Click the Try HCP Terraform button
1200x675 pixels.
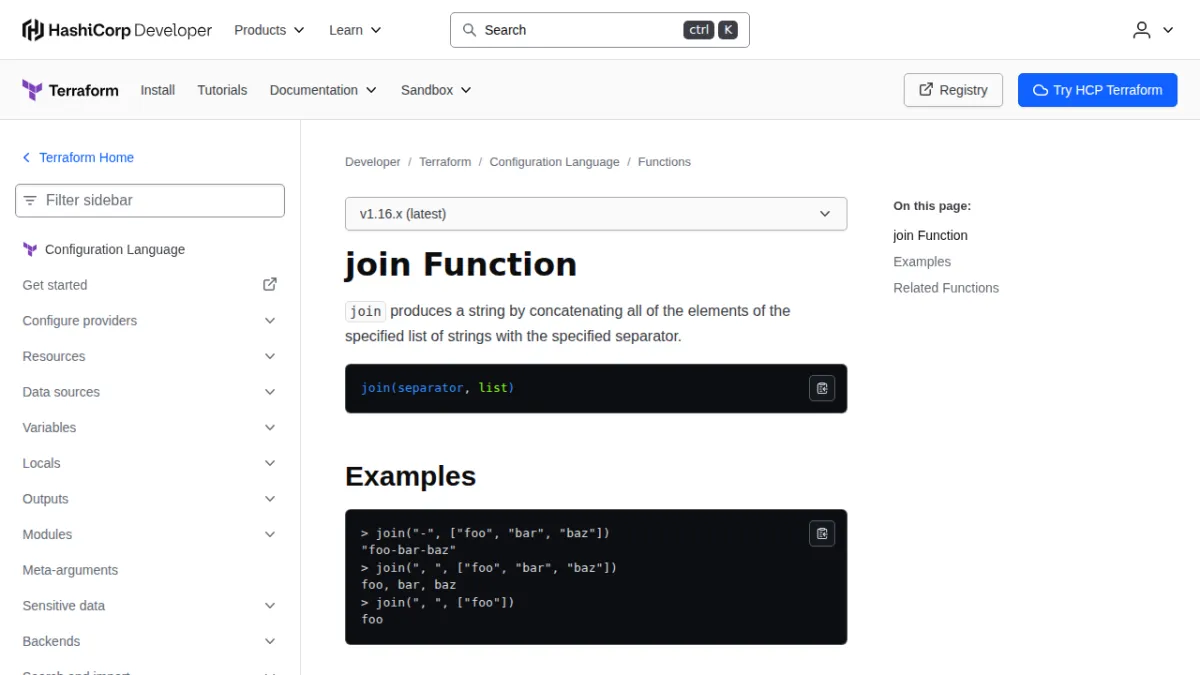(x=1098, y=90)
